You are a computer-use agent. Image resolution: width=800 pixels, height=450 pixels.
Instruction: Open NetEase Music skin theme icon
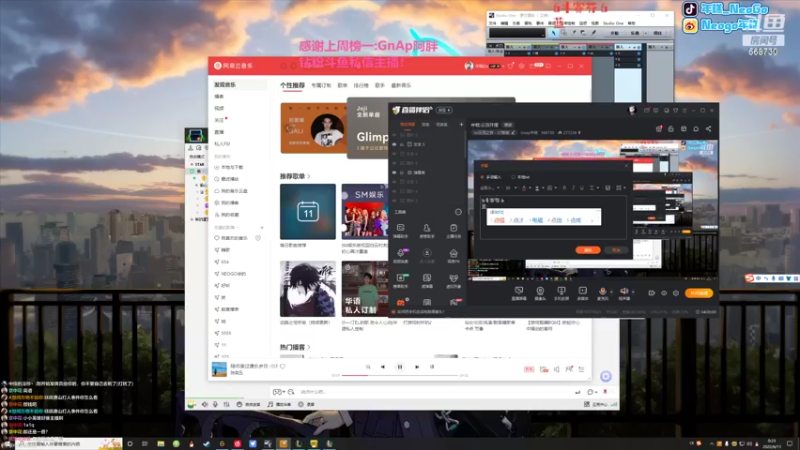[511, 66]
